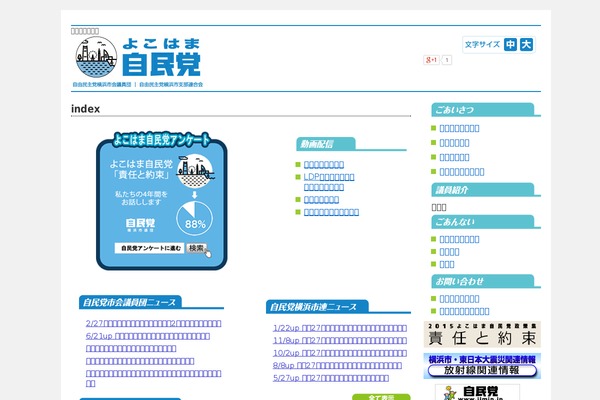Click the ごあいさつ sidebar heading

tap(486, 110)
